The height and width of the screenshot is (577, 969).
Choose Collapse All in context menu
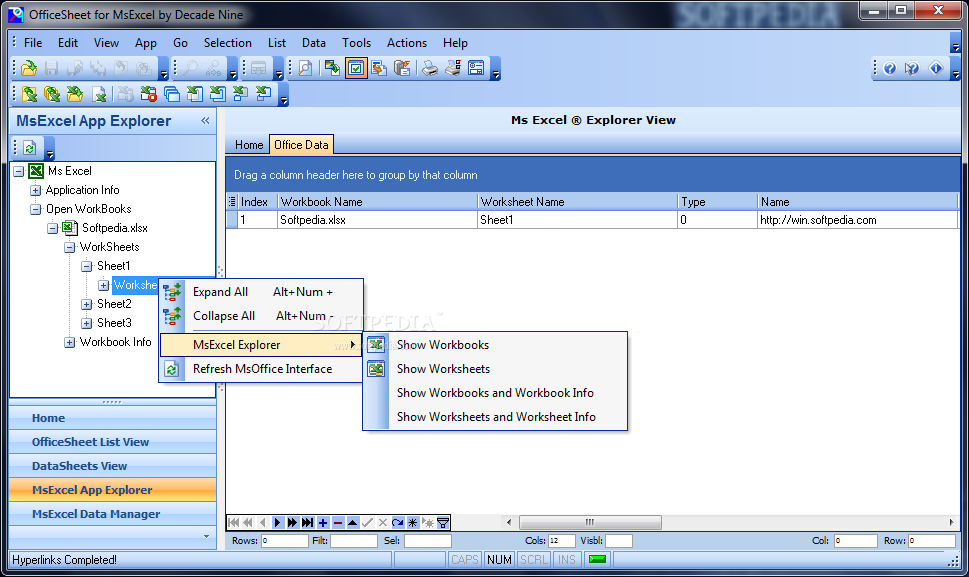[x=261, y=316]
